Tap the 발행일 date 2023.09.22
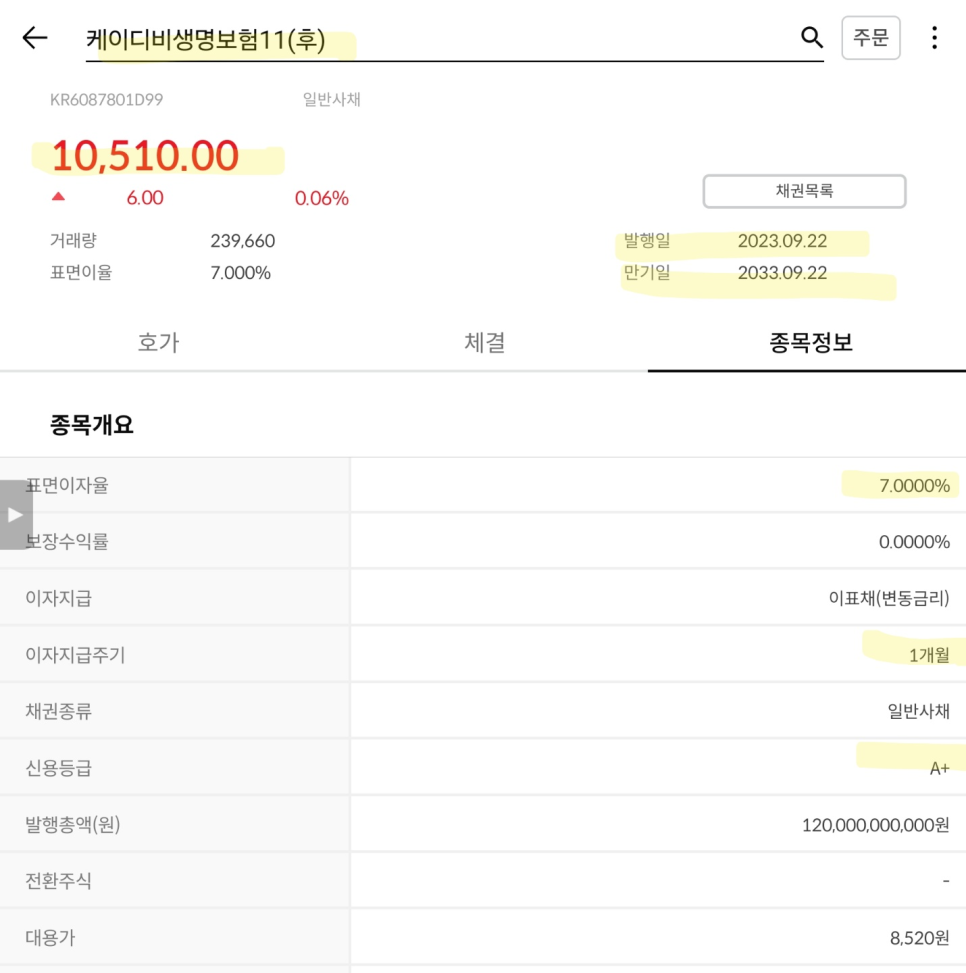 click(x=782, y=241)
